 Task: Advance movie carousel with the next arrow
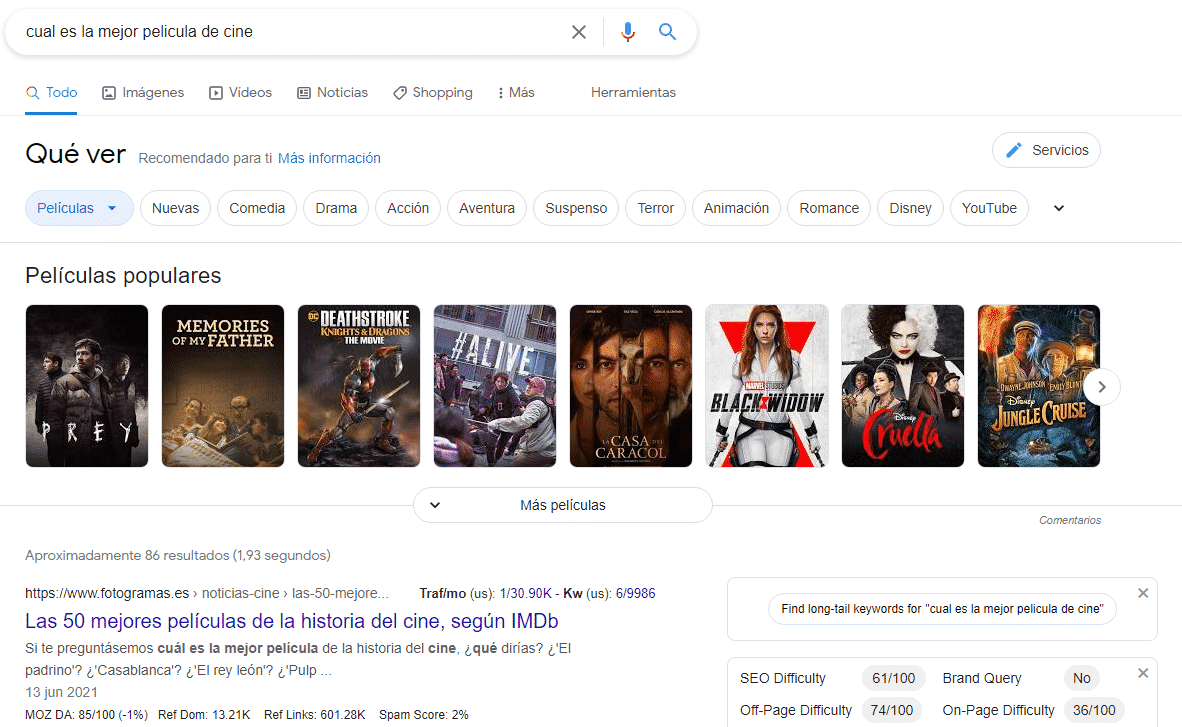[1102, 387]
